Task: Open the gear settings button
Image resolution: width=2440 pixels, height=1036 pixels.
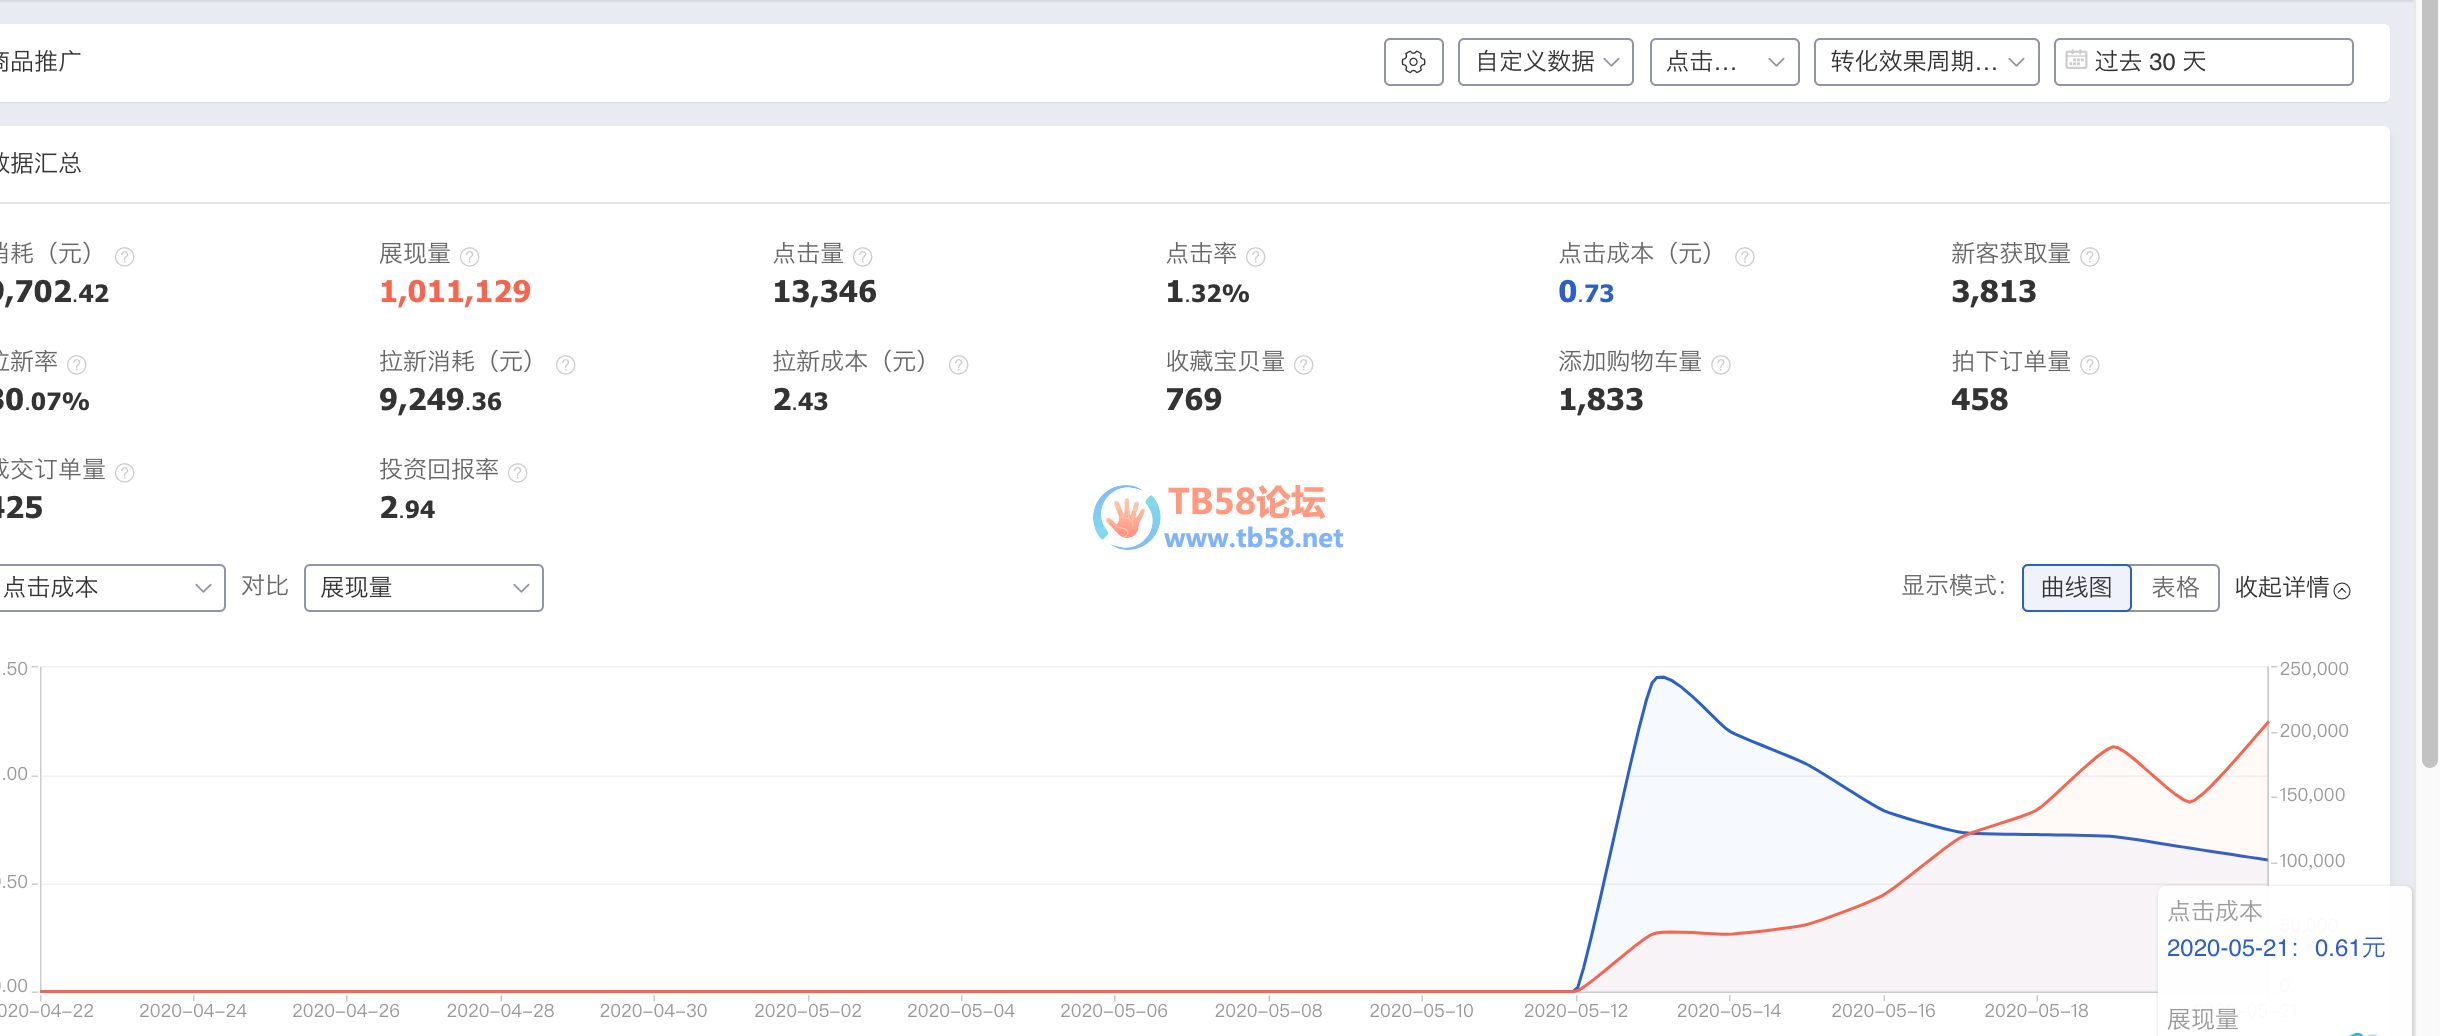Action: tap(1413, 62)
